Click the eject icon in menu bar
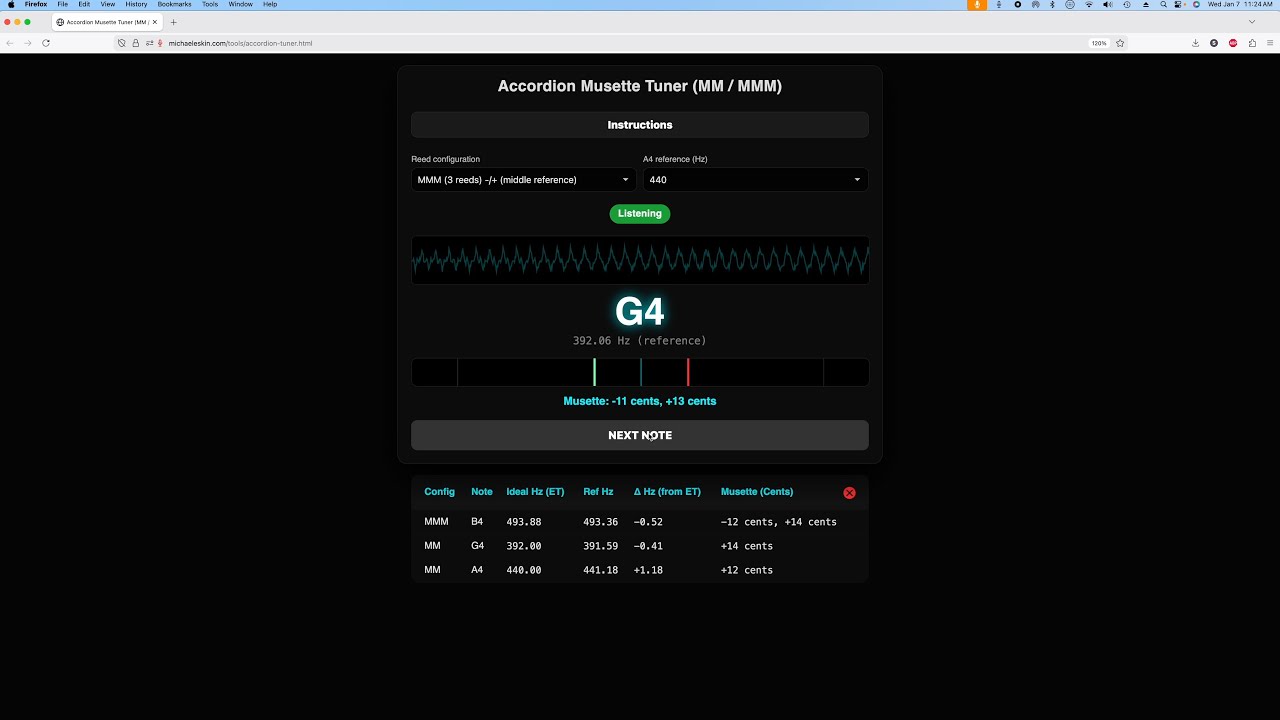The image size is (1280, 720). pyautogui.click(x=1145, y=4)
